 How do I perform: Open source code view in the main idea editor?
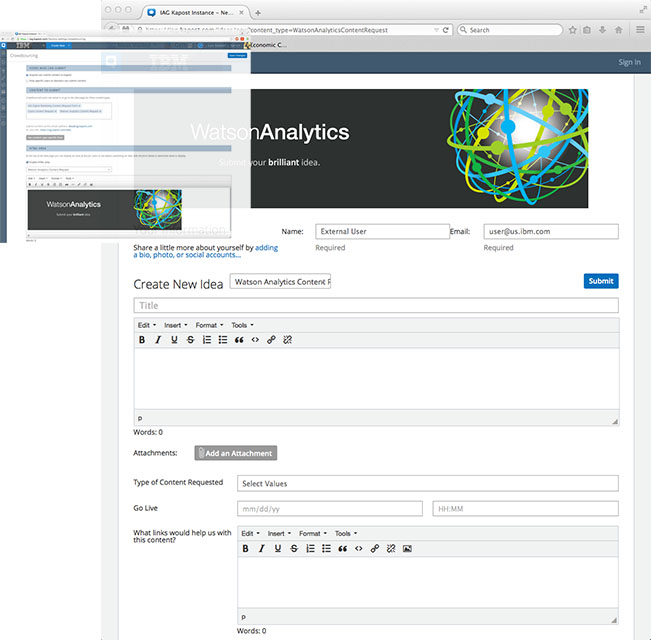click(255, 340)
